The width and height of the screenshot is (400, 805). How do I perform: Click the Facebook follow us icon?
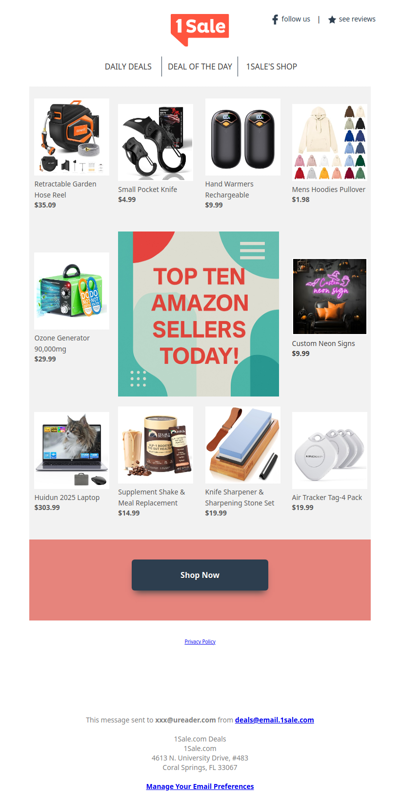pyautogui.click(x=275, y=20)
